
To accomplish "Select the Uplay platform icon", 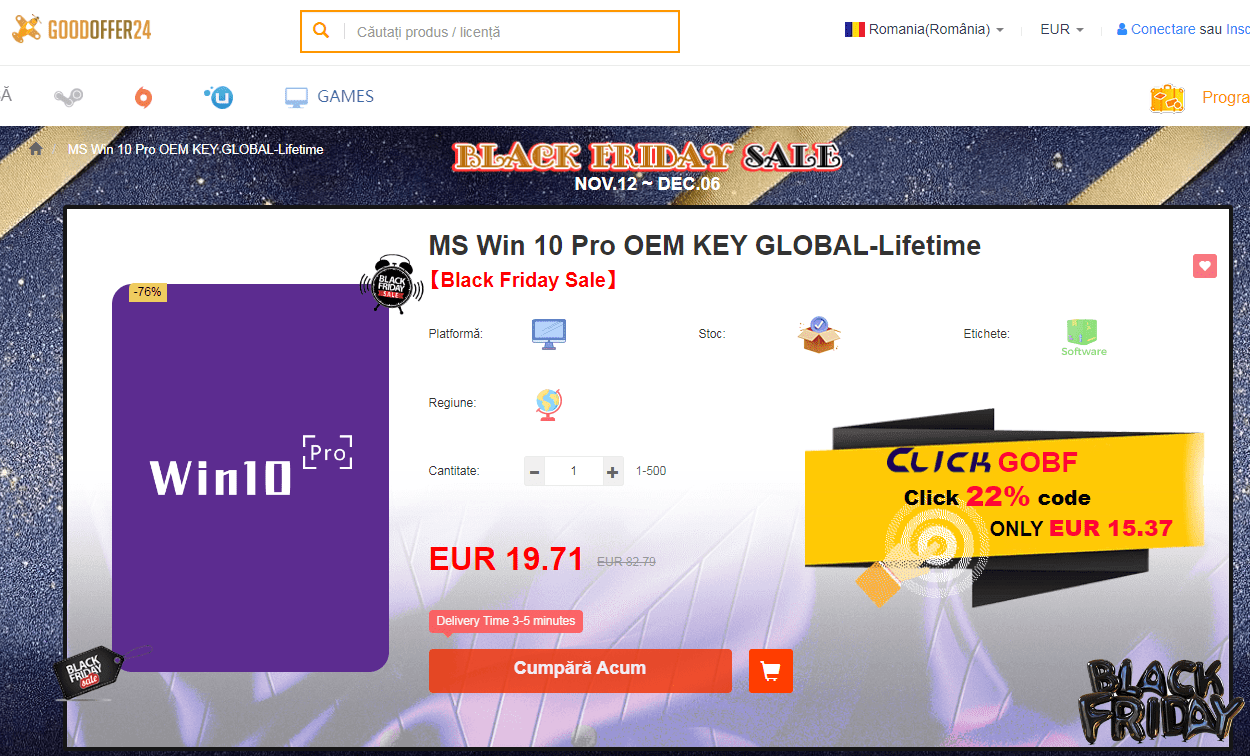I will 219,97.
